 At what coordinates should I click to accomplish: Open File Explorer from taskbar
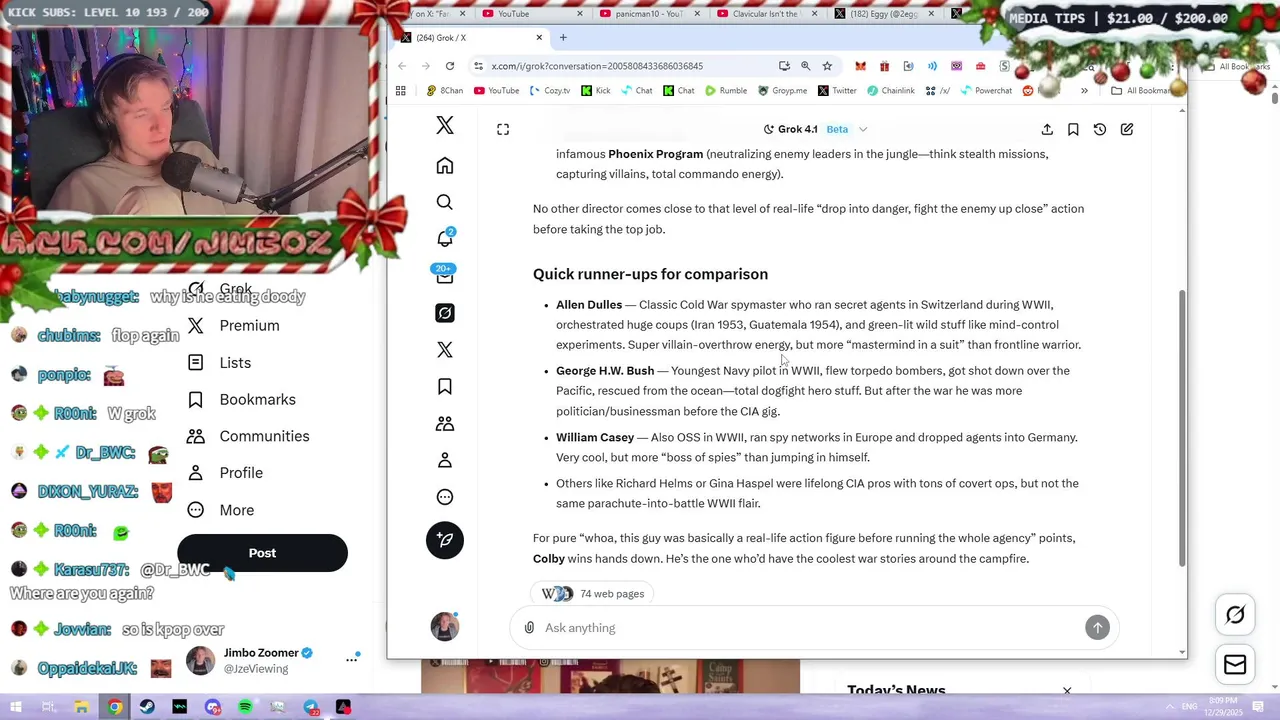click(x=81, y=707)
